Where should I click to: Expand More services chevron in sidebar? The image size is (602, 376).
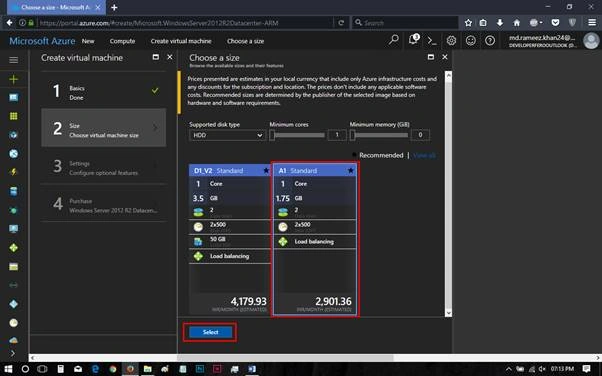13,353
